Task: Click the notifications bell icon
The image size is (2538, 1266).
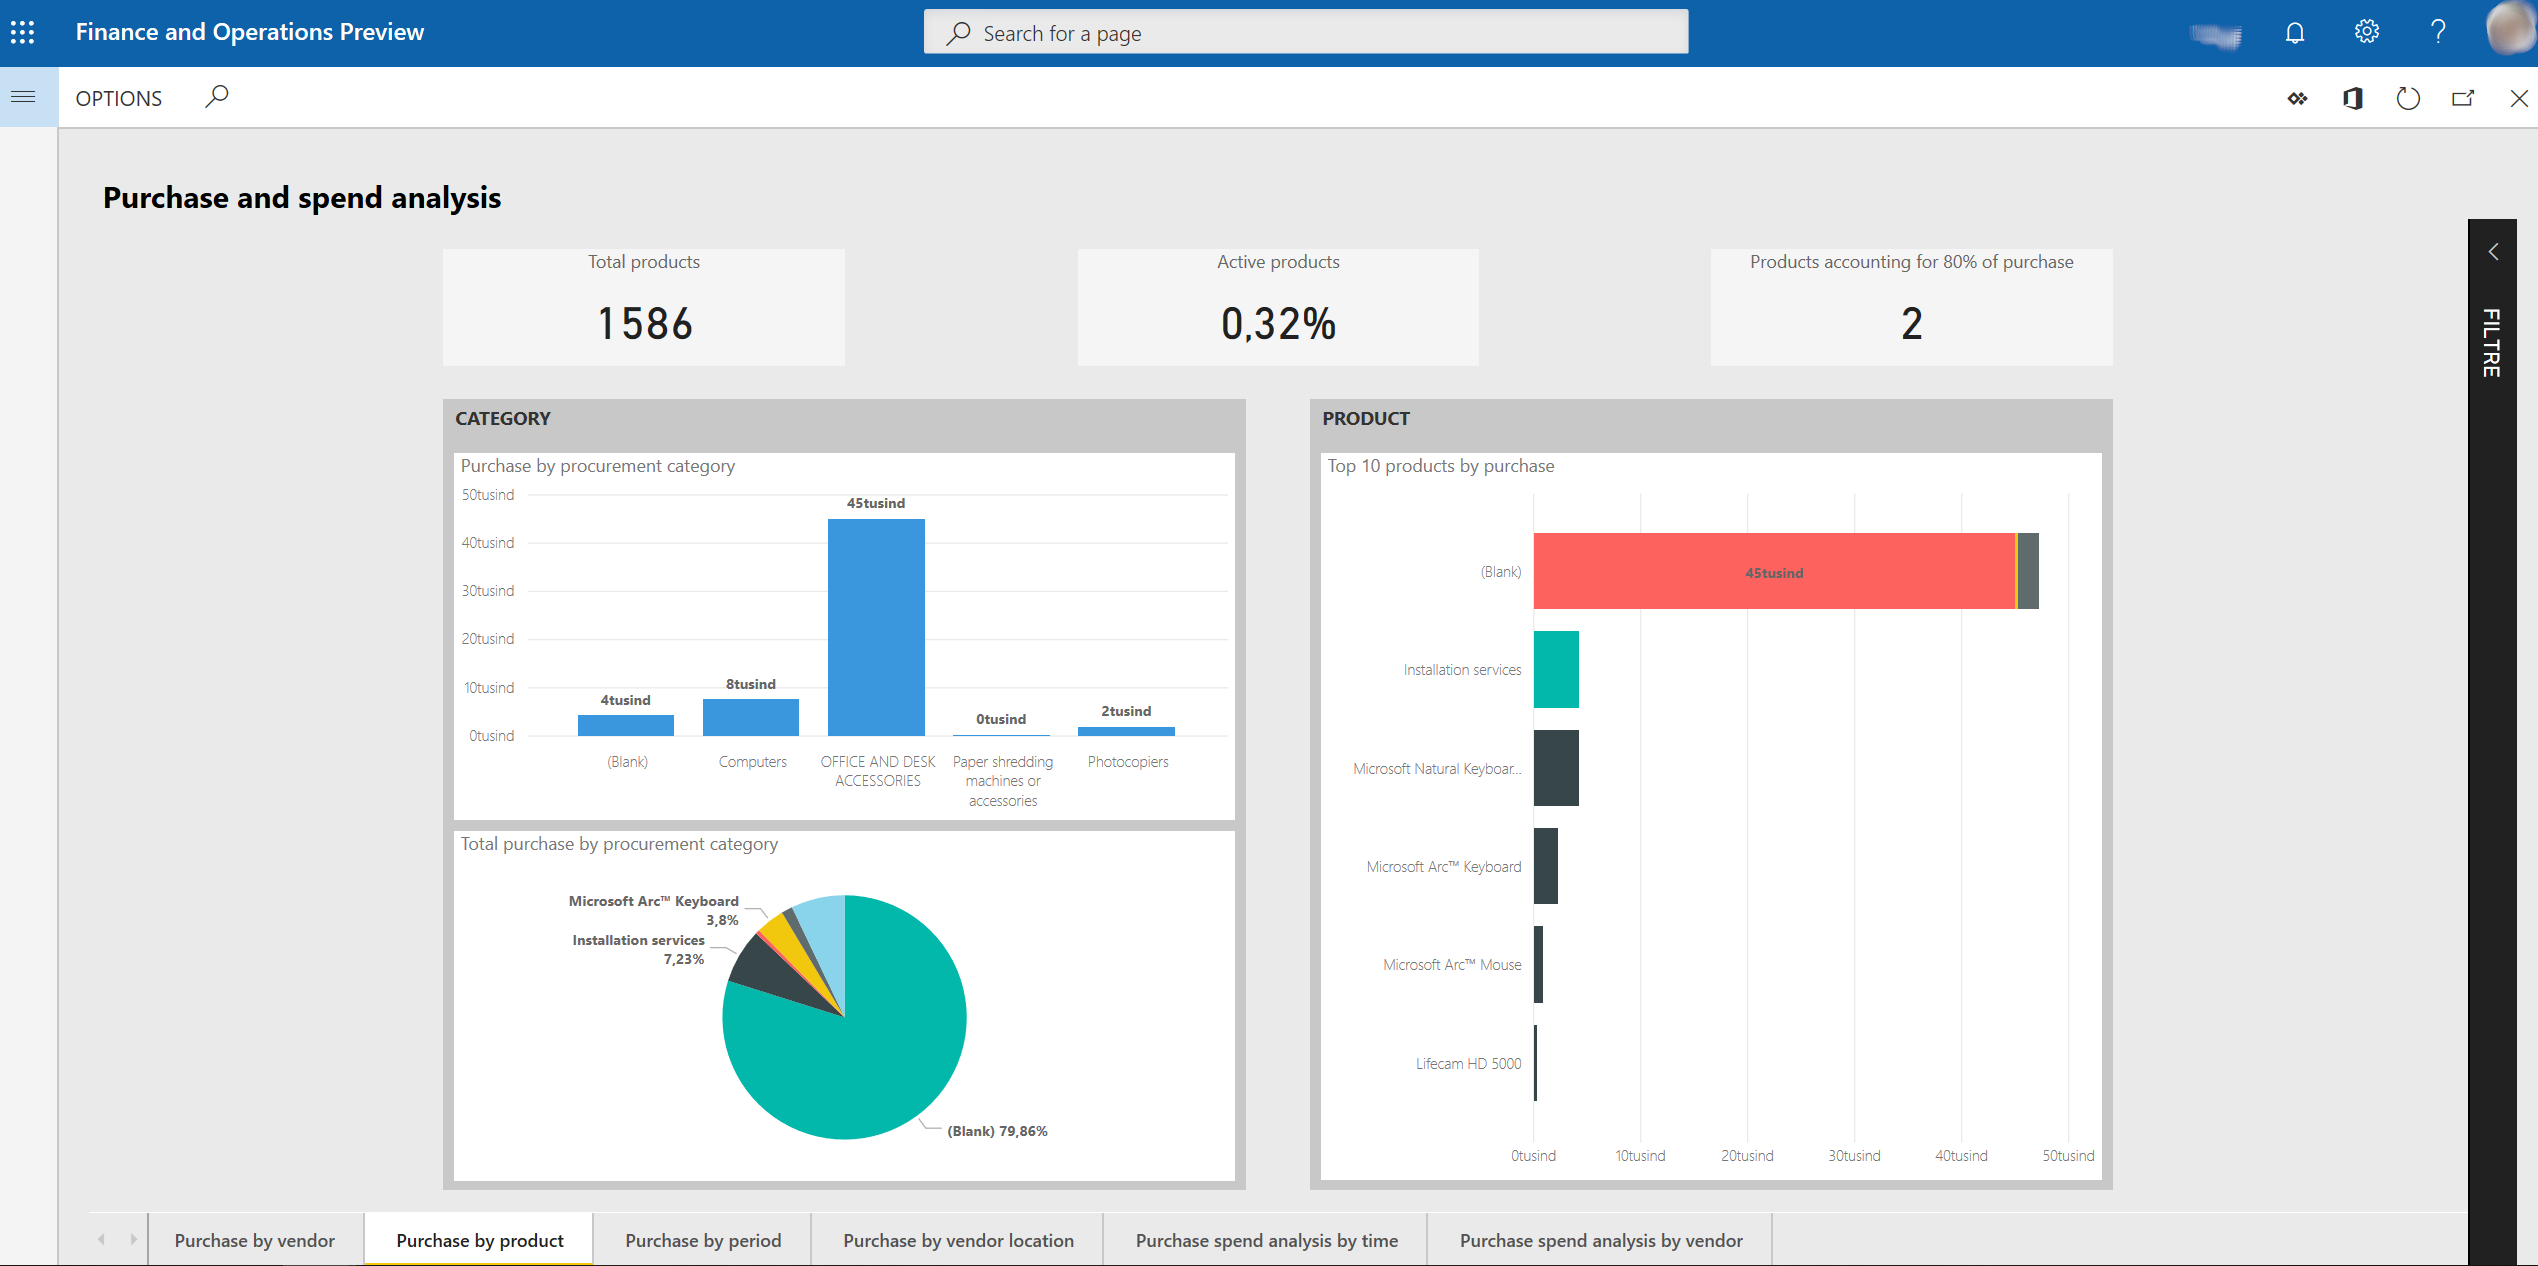Action: click(2295, 31)
